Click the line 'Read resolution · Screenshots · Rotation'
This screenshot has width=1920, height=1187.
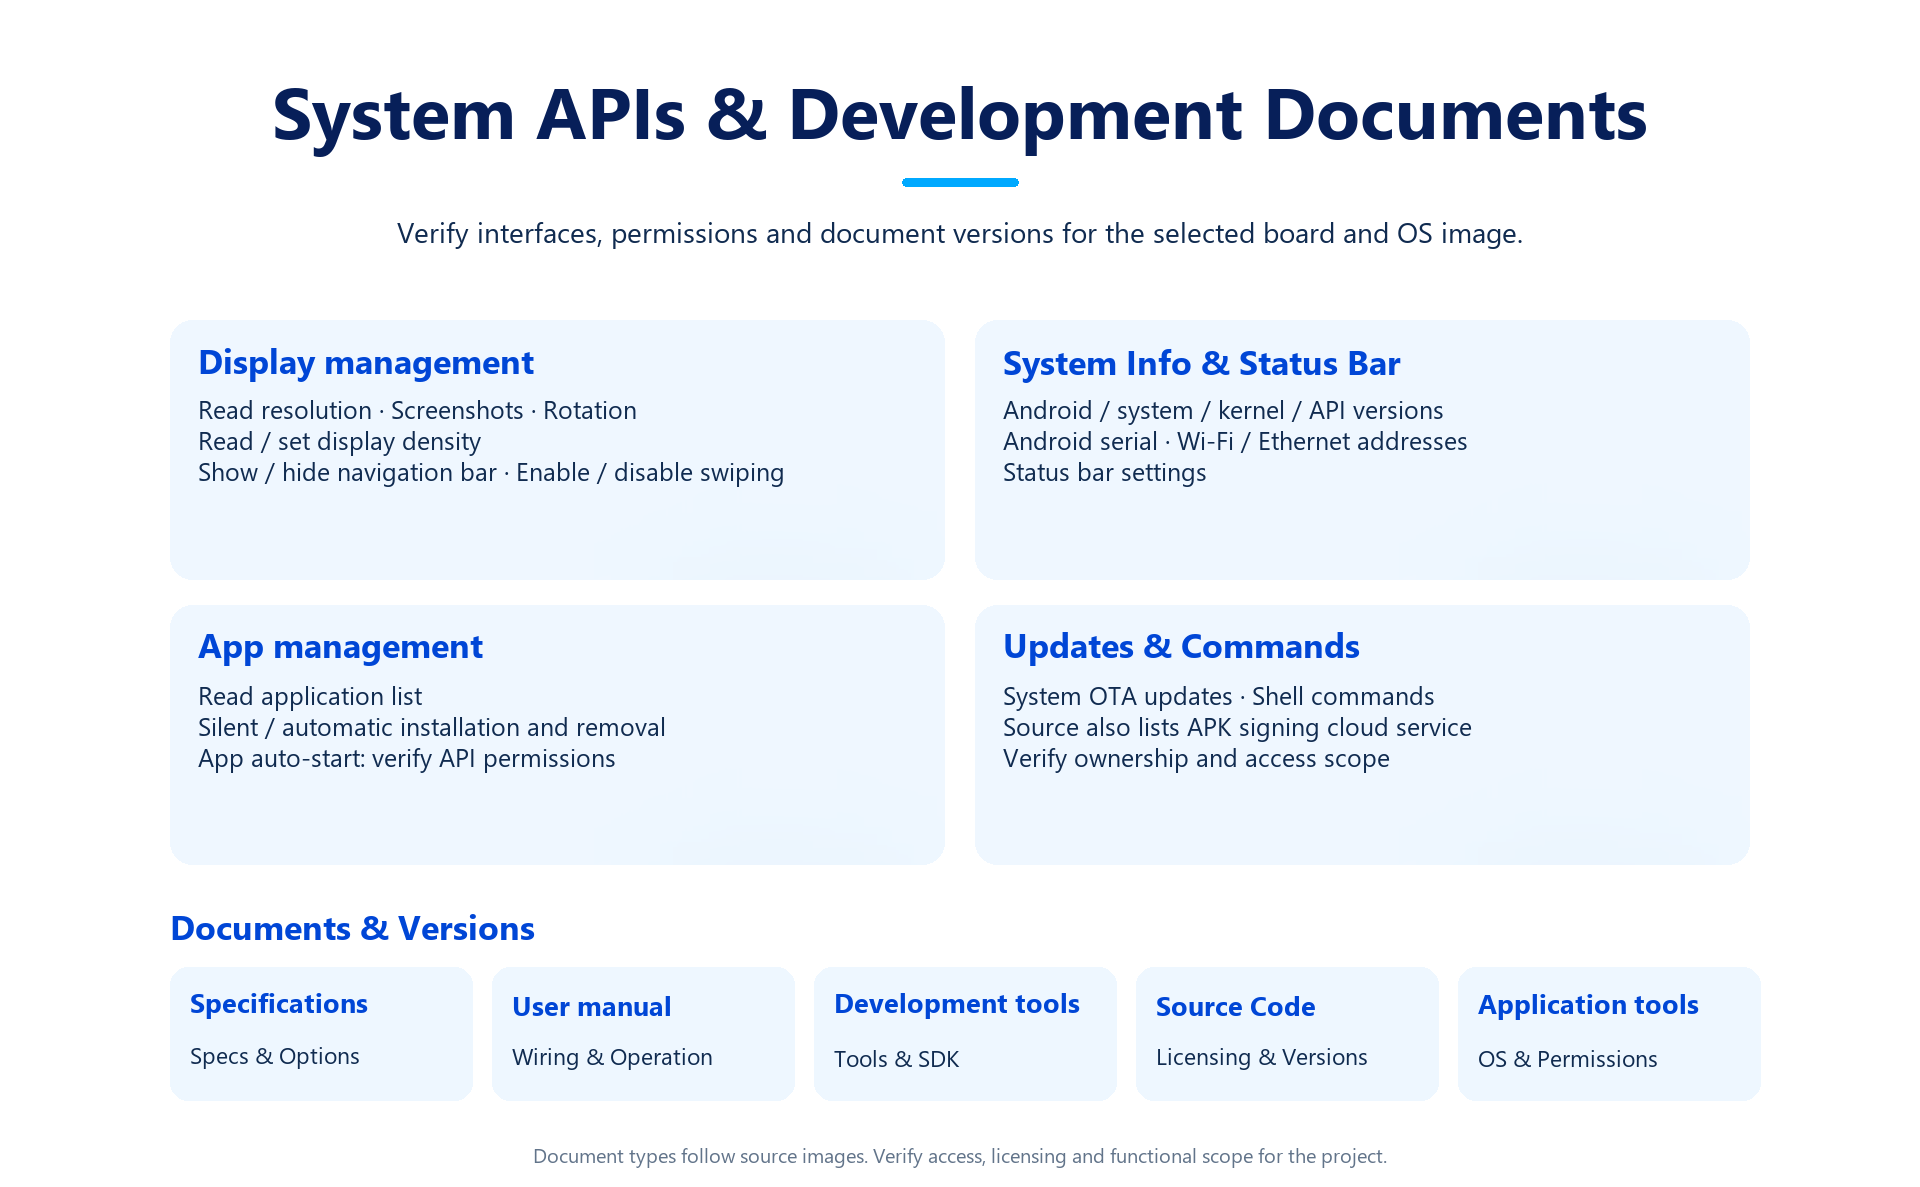(417, 411)
